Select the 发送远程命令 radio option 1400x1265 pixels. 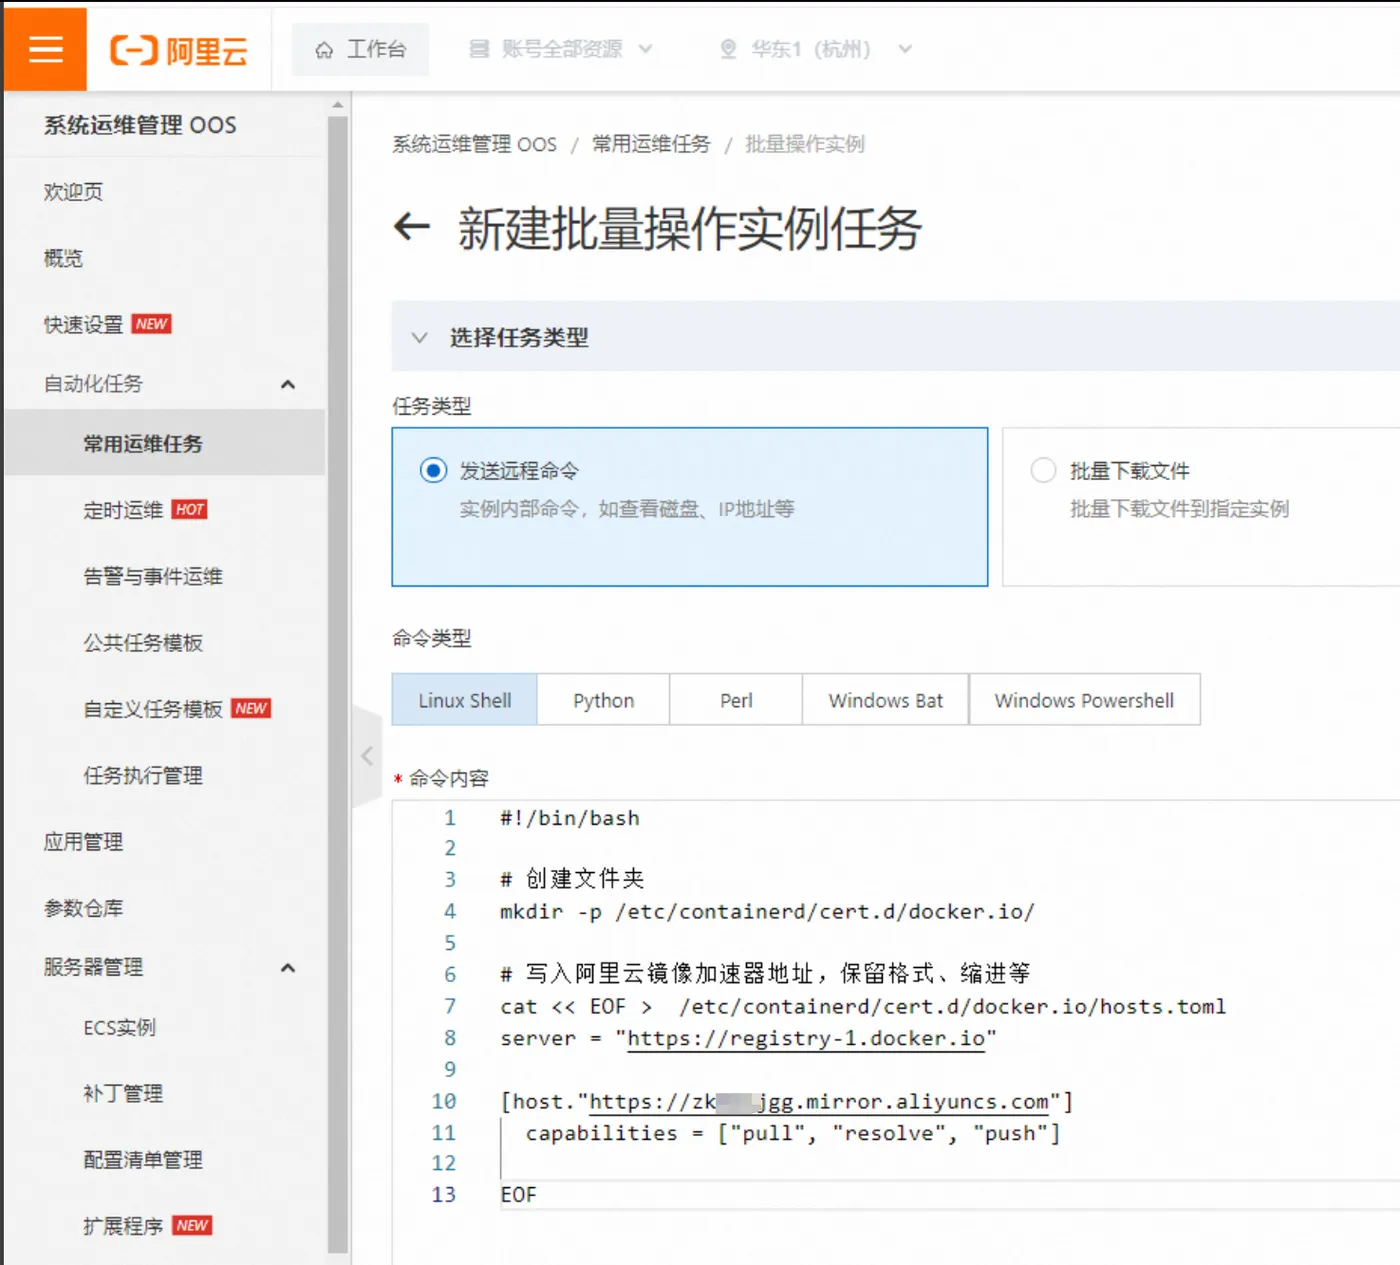pyautogui.click(x=433, y=470)
